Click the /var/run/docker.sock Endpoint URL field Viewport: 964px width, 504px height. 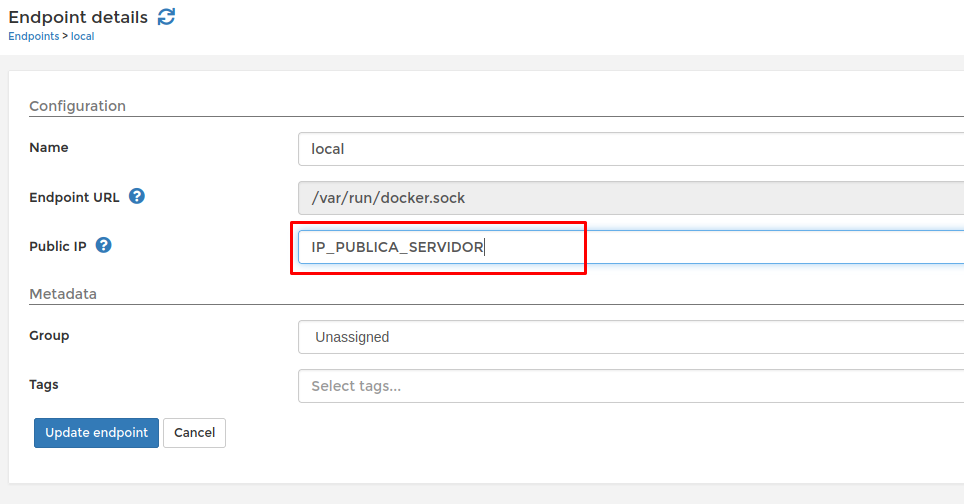pos(630,198)
